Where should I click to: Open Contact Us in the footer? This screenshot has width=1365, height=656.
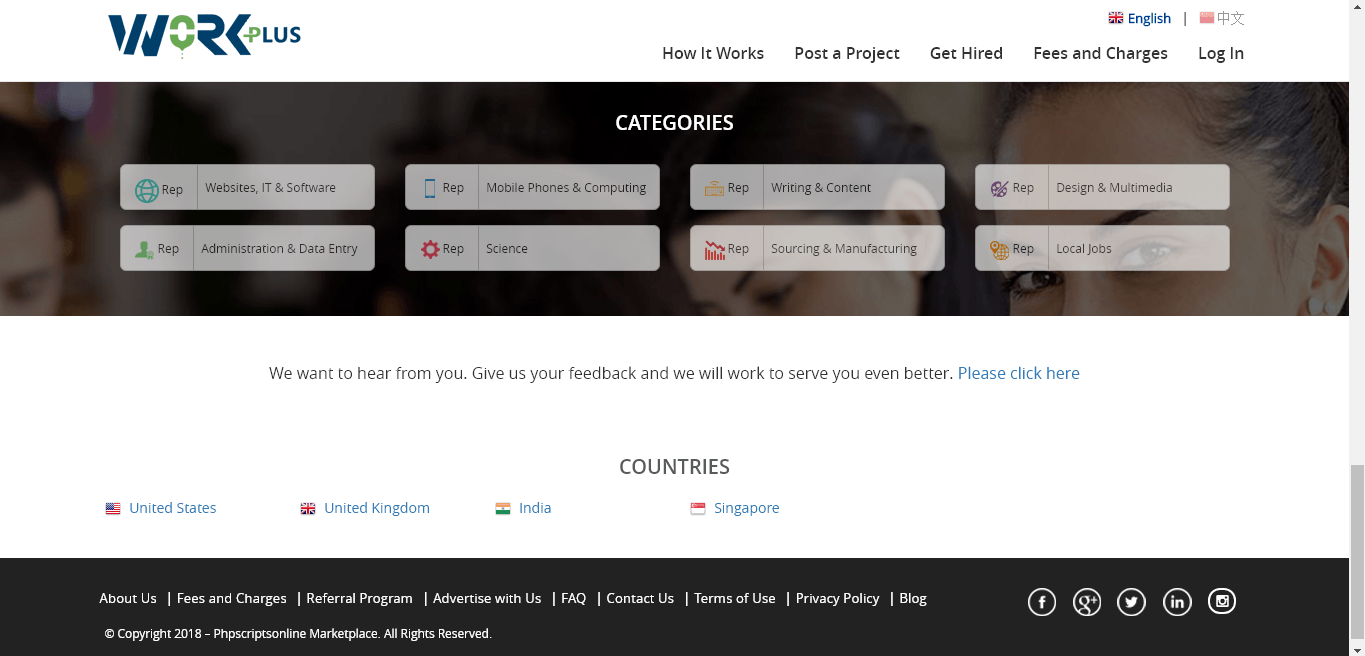(640, 598)
